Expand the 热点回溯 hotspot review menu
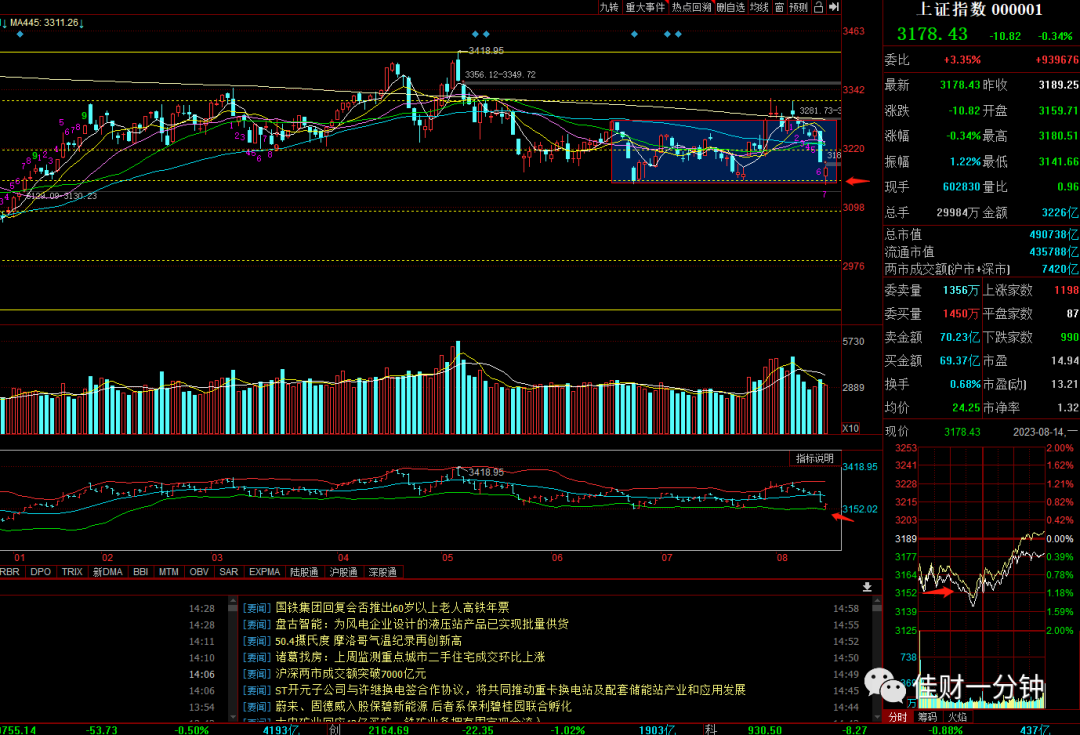1080x735 pixels. point(691,7)
